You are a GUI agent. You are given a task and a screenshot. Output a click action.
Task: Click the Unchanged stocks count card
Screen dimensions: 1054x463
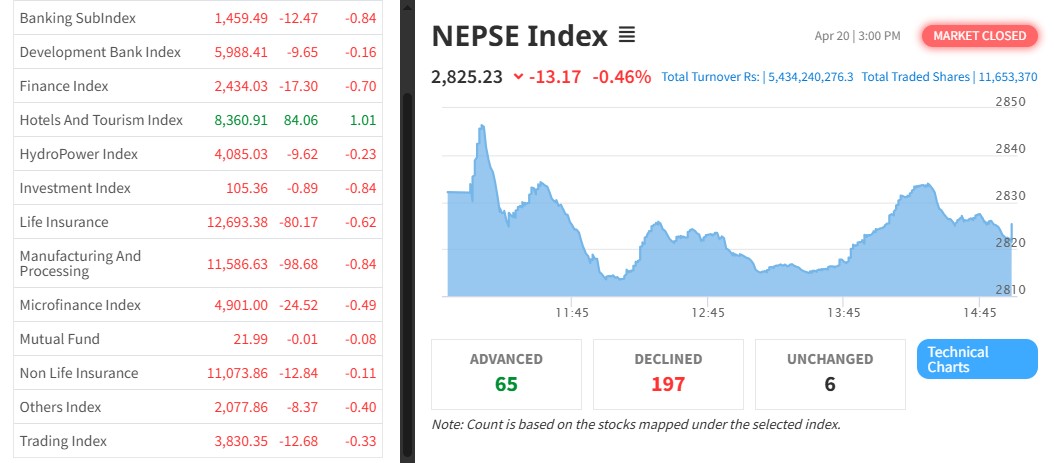coord(830,373)
